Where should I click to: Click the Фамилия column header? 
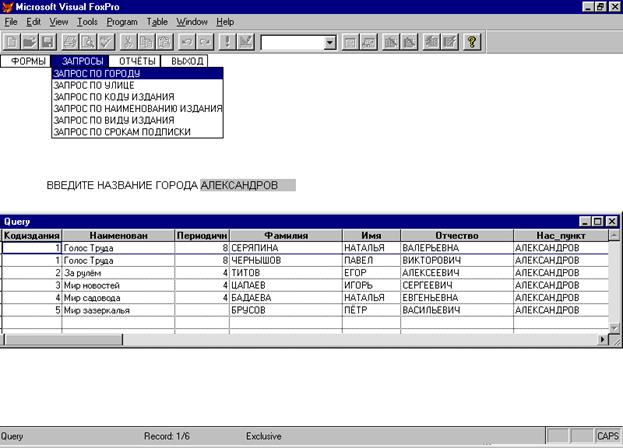point(285,235)
